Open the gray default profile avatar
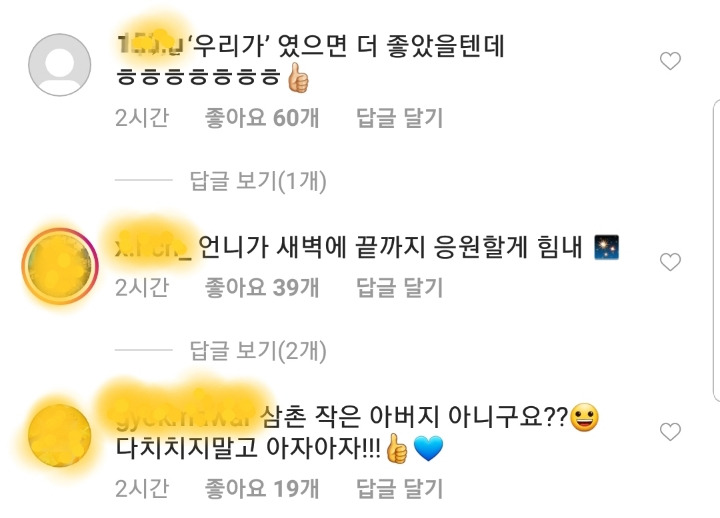Viewport: 720px width, 518px height. click(x=60, y=65)
